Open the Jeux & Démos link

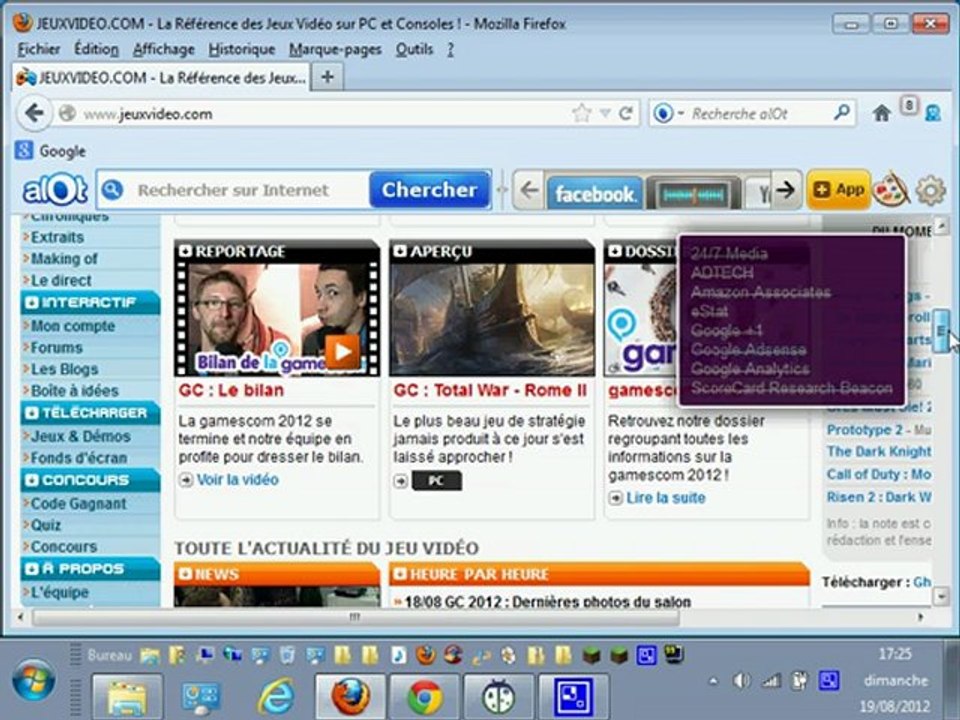tap(80, 436)
